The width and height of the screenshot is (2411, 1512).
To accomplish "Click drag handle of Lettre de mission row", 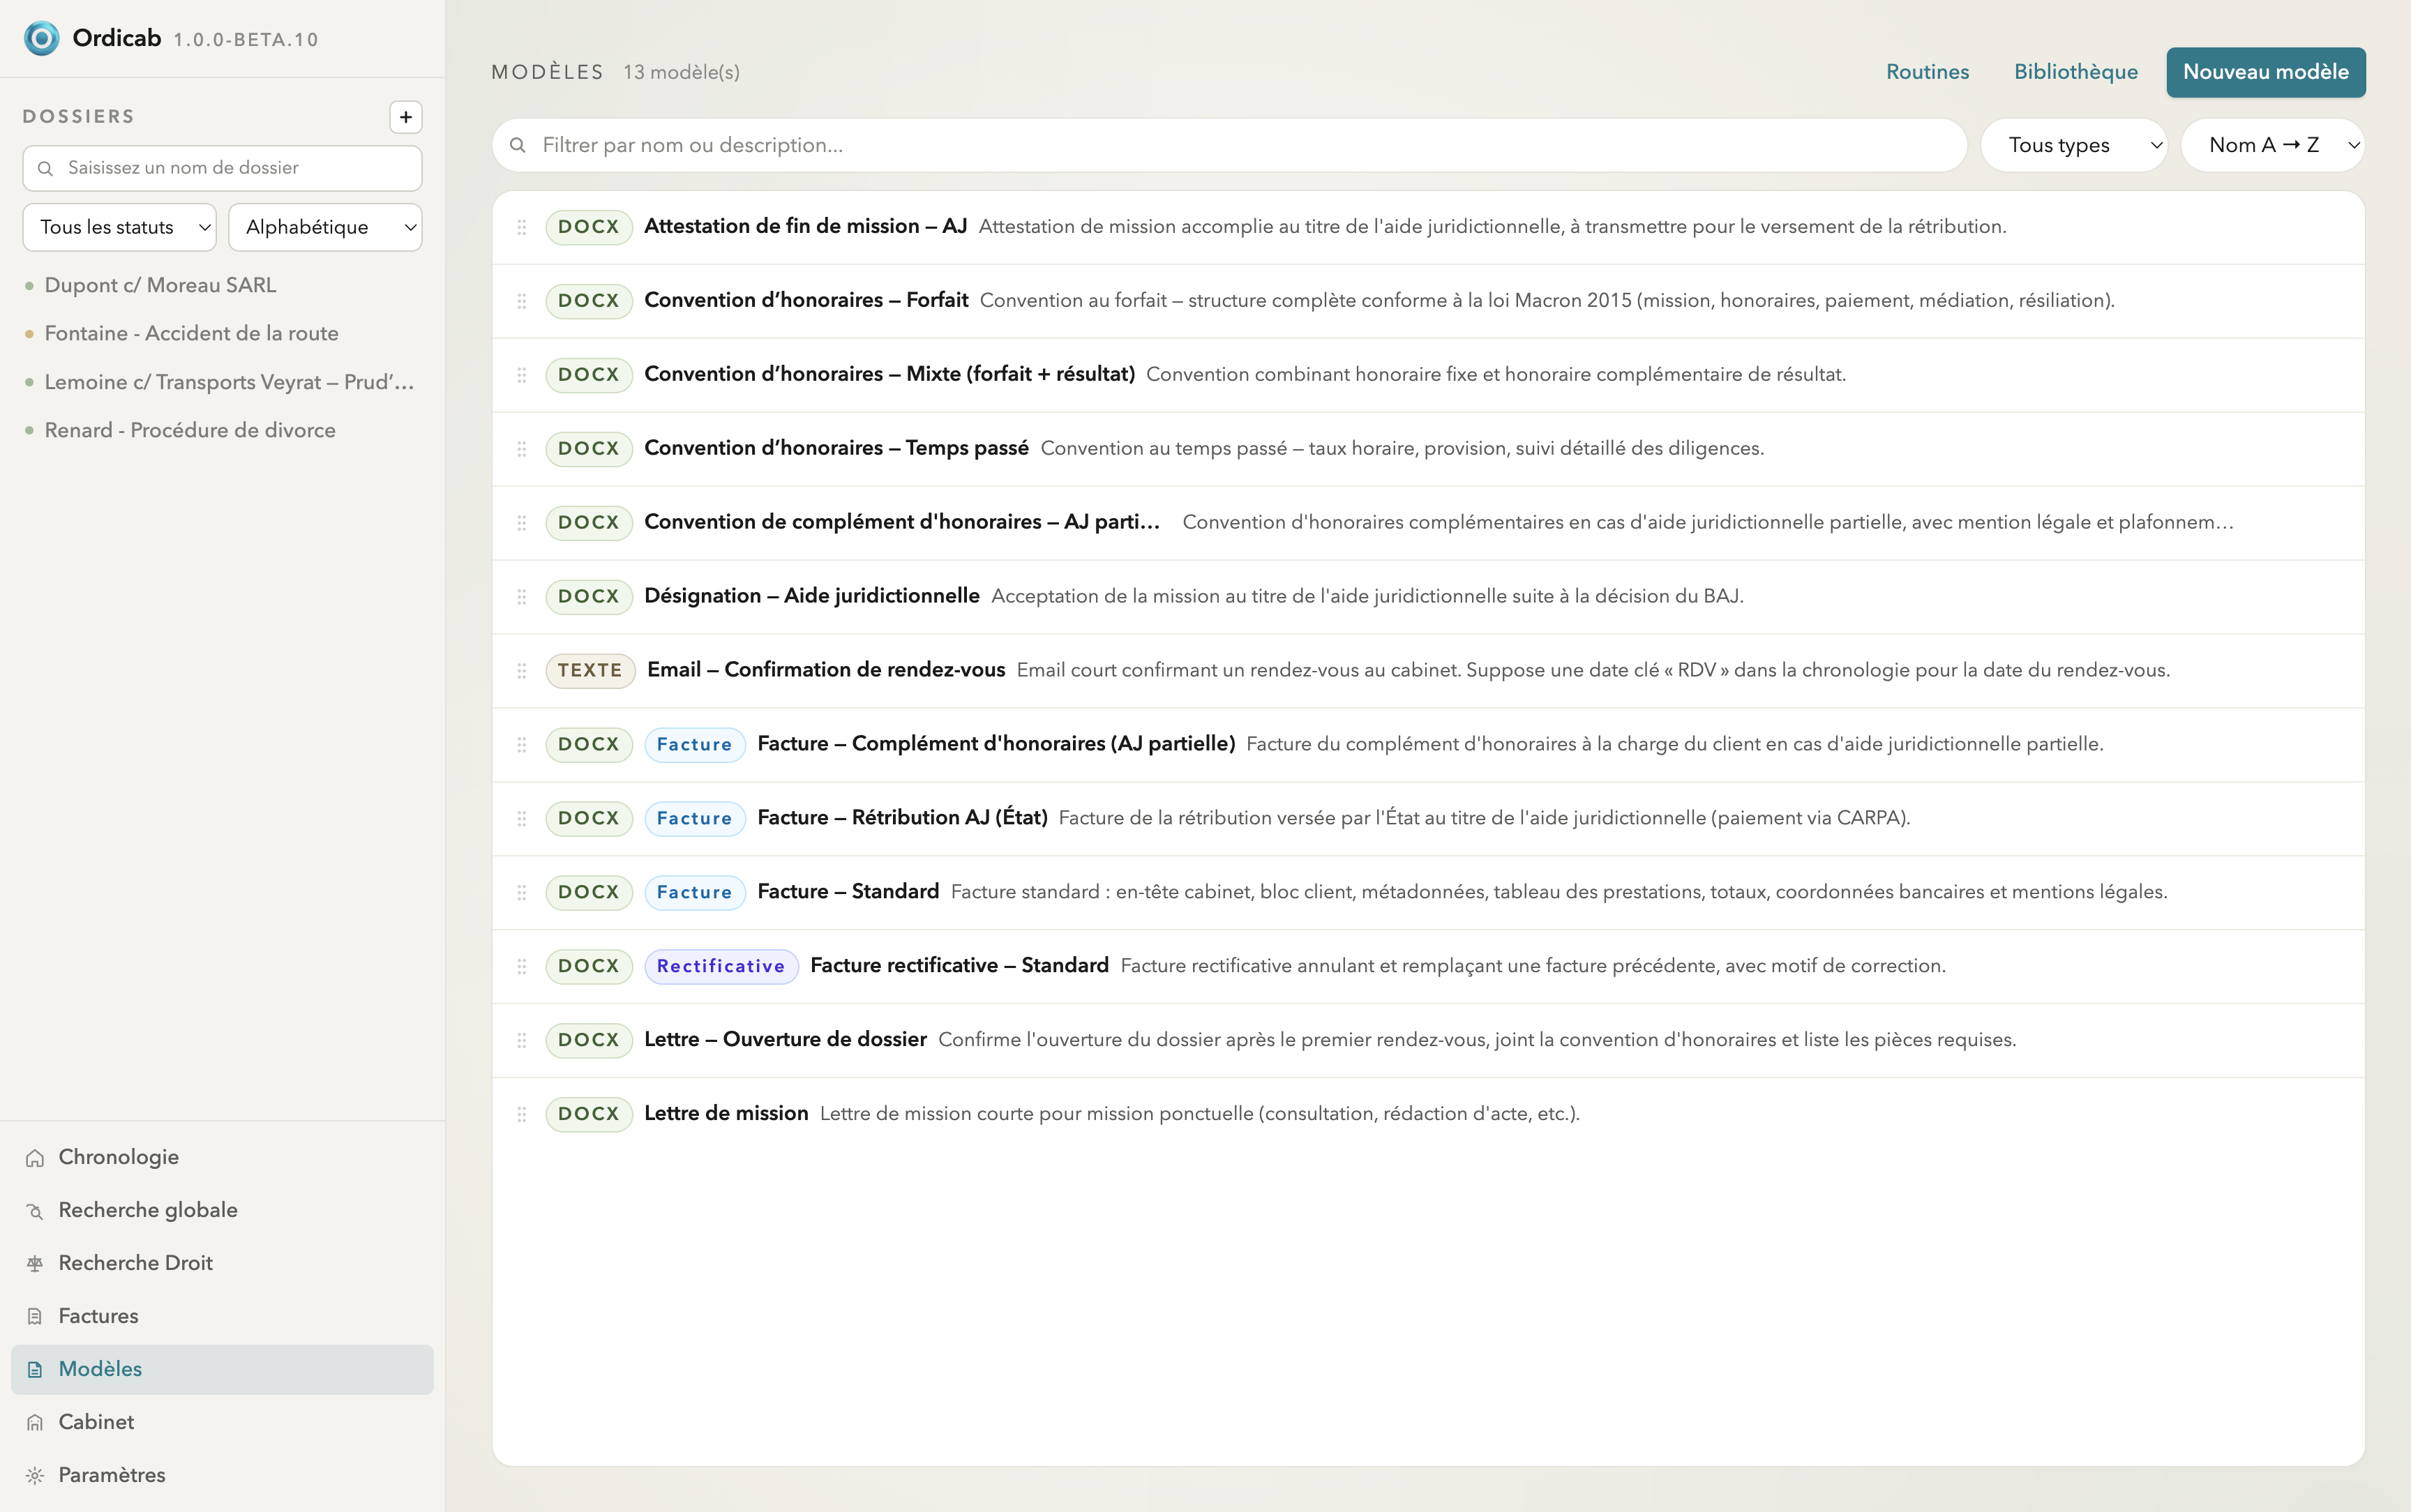I will click(x=521, y=1115).
